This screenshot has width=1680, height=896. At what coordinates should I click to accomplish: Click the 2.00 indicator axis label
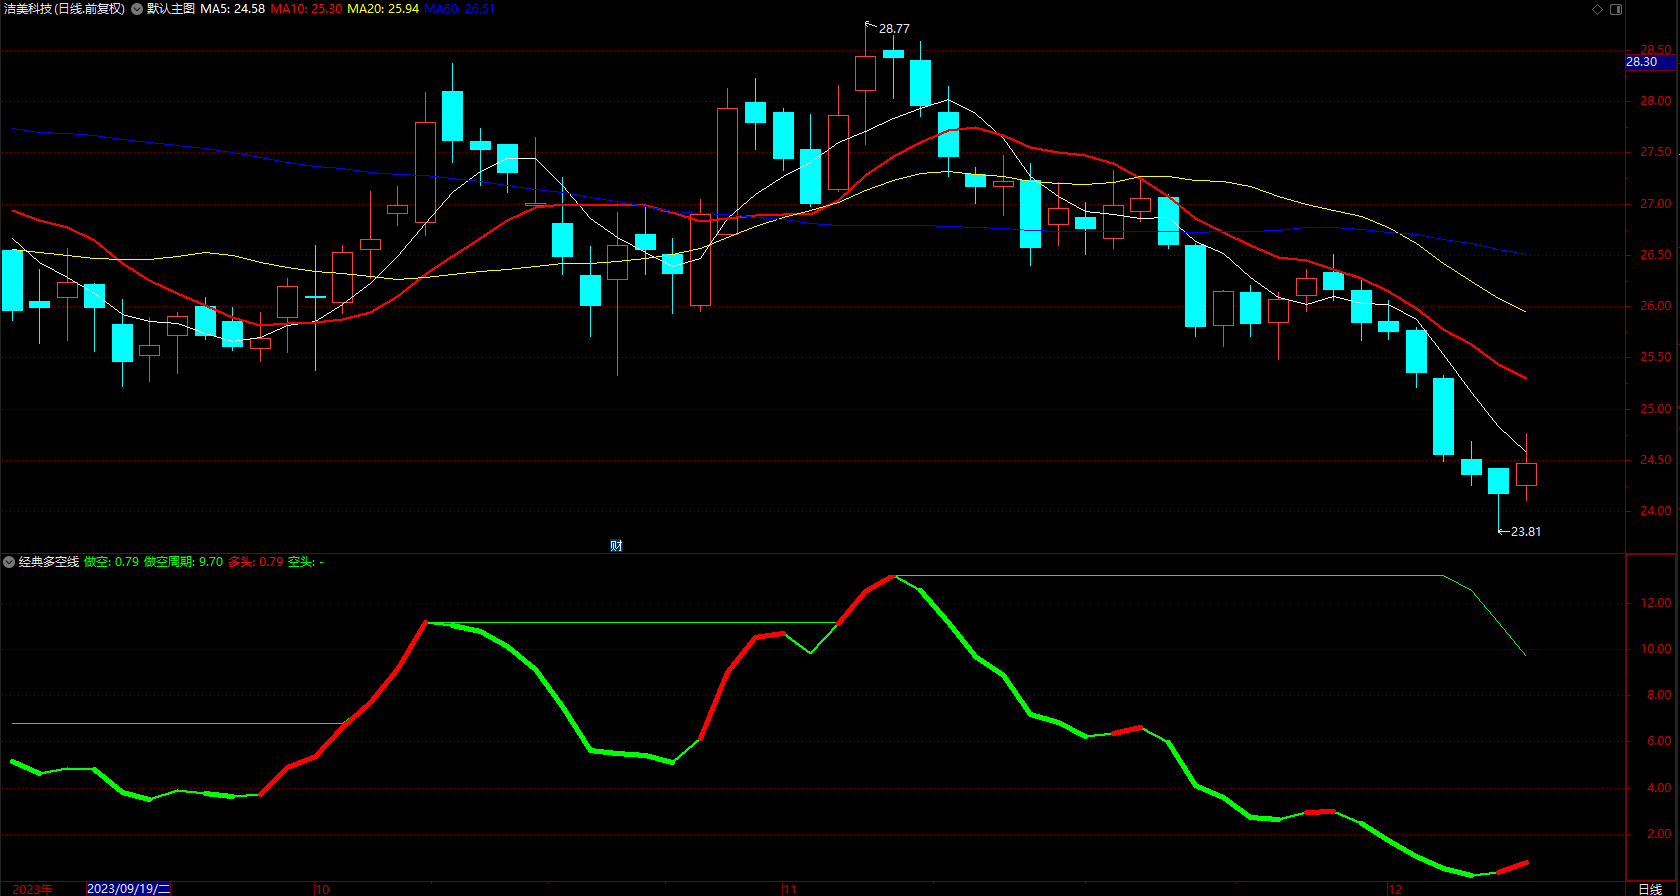pyautogui.click(x=1659, y=834)
